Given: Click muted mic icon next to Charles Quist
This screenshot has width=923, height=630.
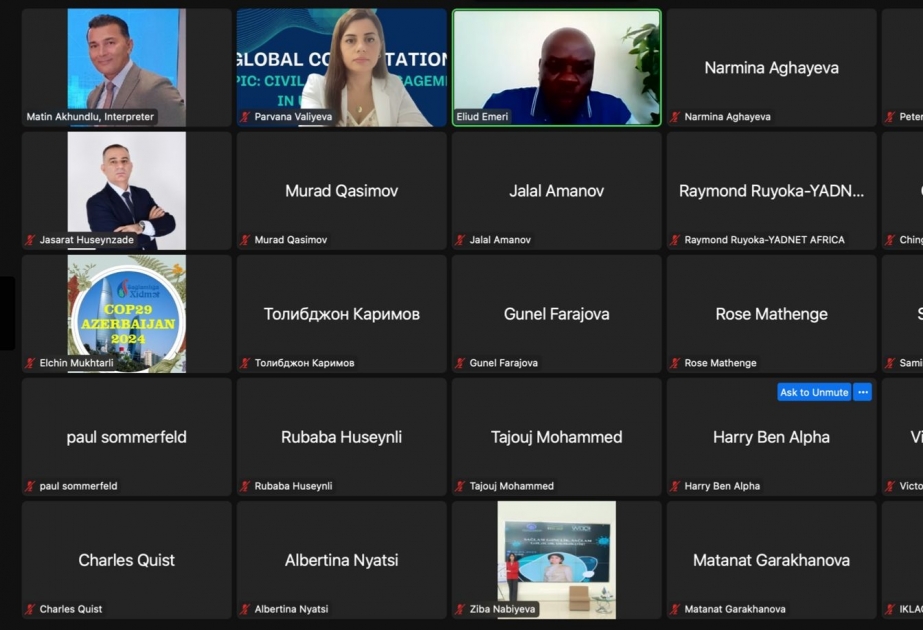Looking at the screenshot, I should 30,609.
